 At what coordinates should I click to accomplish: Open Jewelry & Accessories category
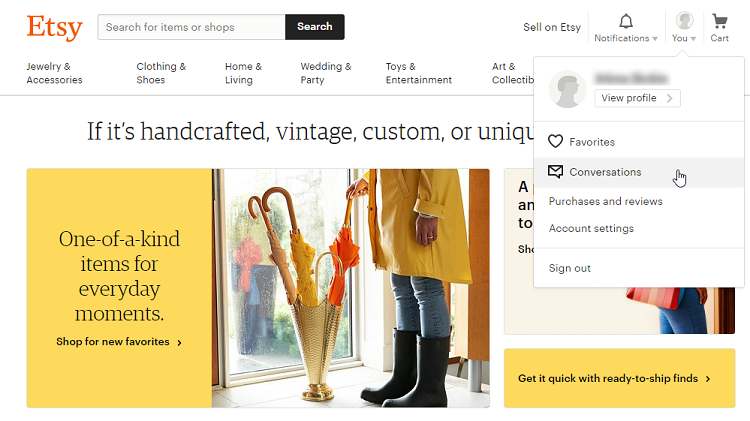[55, 73]
